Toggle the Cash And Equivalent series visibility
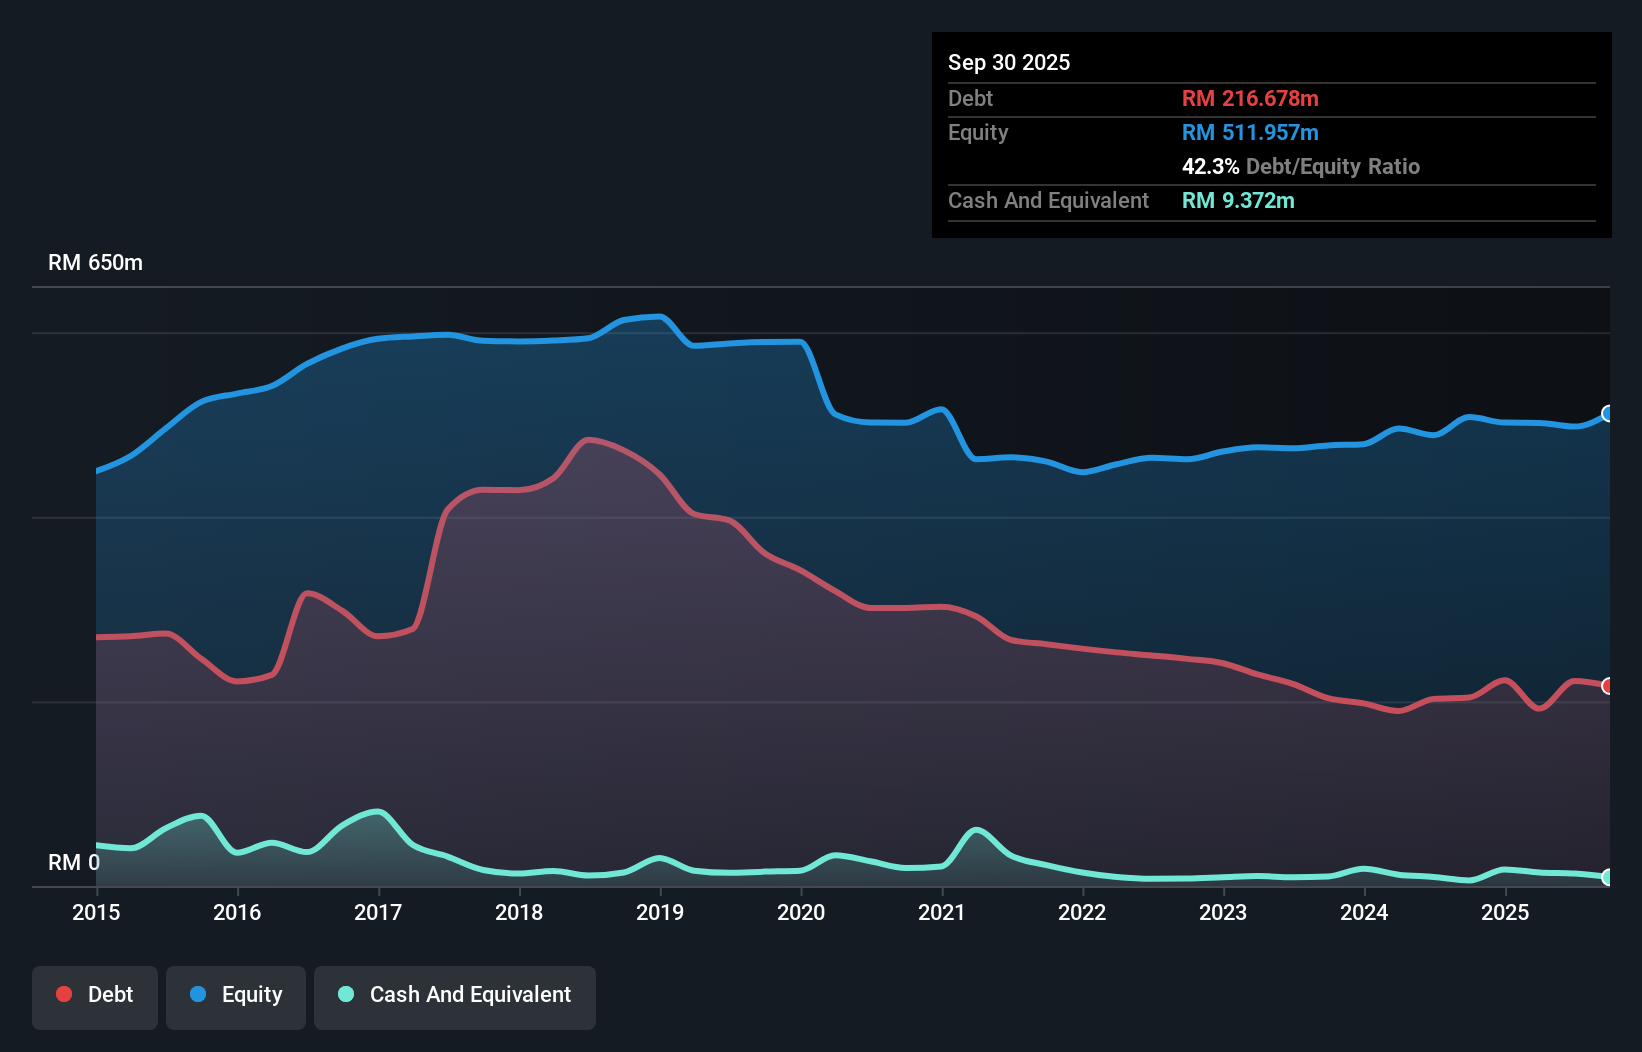 [x=455, y=994]
